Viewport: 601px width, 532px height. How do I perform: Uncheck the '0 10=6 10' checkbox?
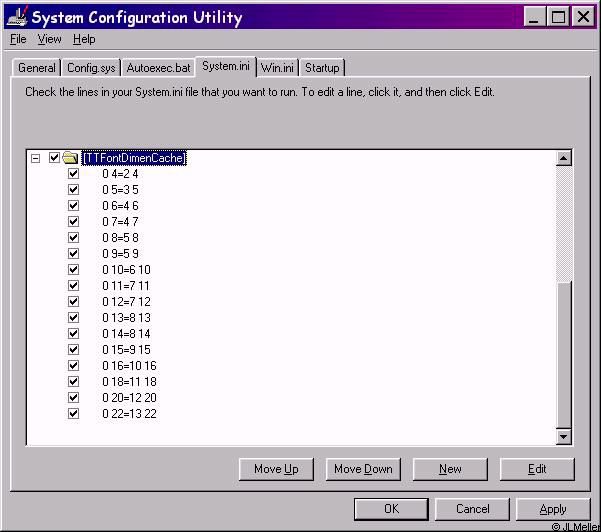(73, 270)
